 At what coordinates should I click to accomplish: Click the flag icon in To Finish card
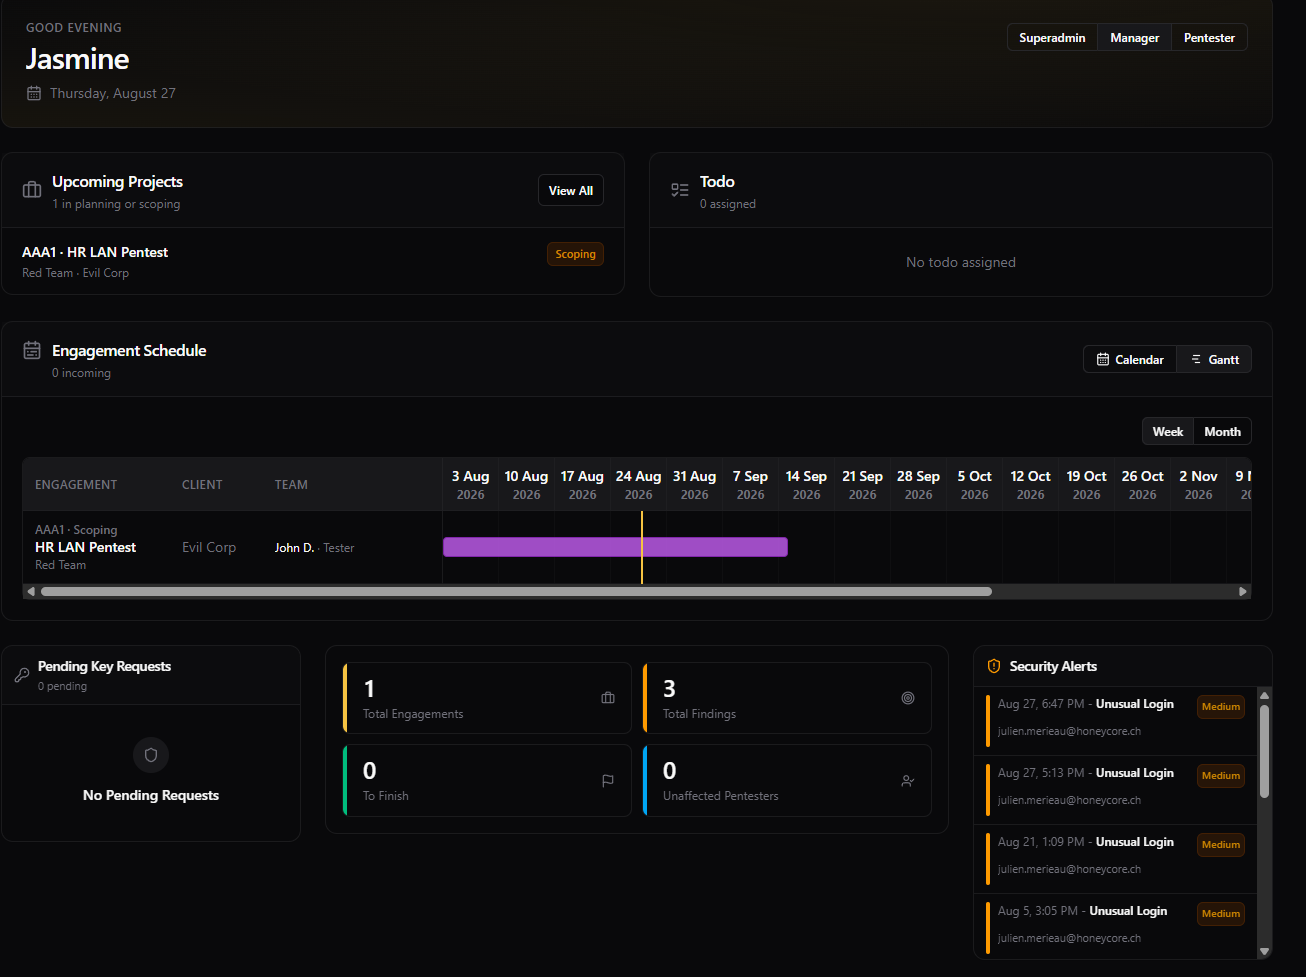tap(608, 781)
